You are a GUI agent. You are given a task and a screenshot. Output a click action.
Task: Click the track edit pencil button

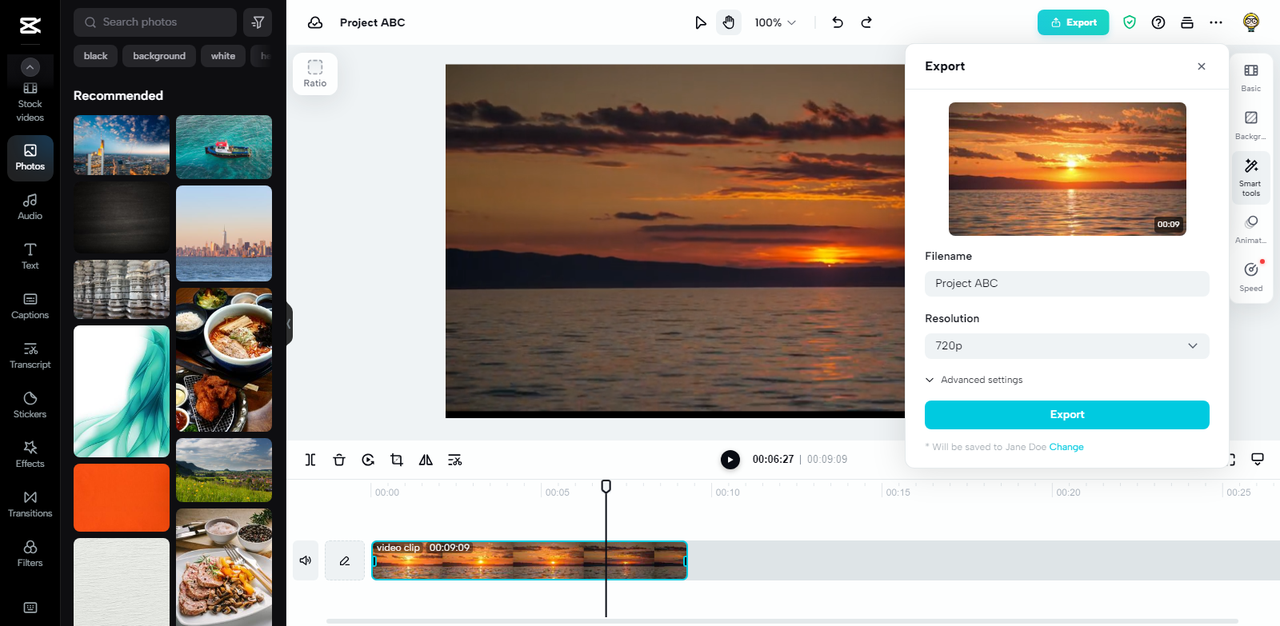(345, 561)
